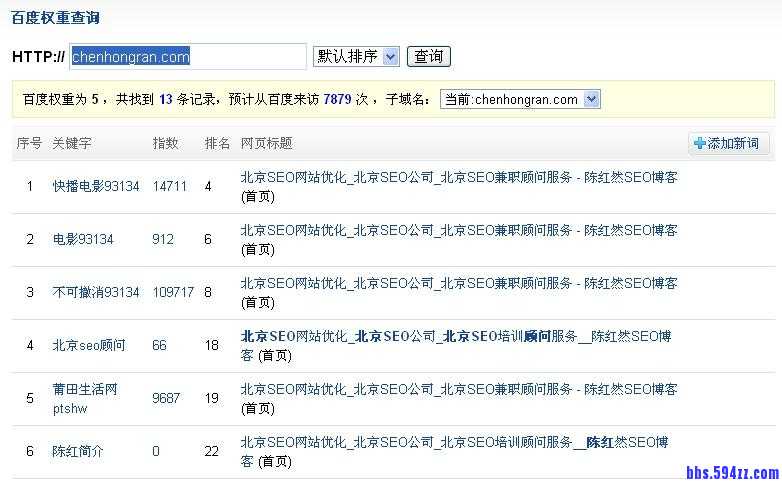Open keyword link 快播电影93134
The image size is (782, 483).
pos(96,186)
